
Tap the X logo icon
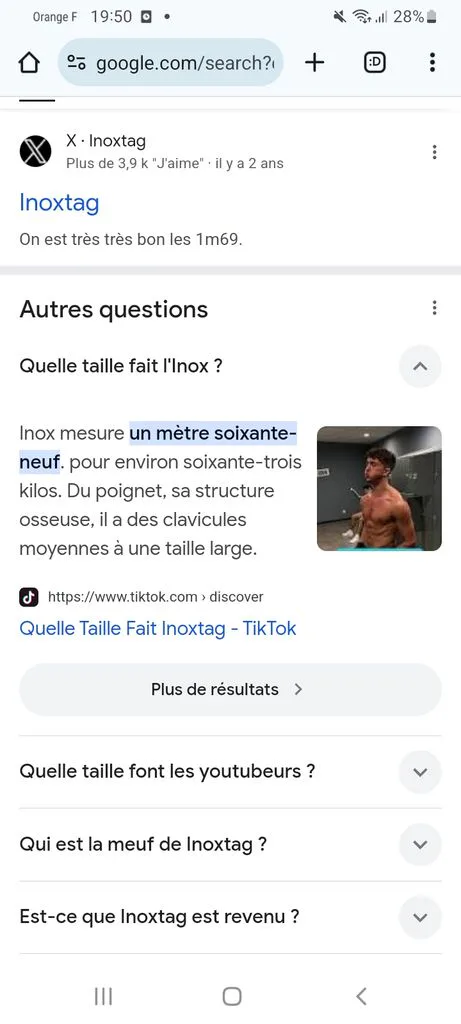[x=35, y=152]
